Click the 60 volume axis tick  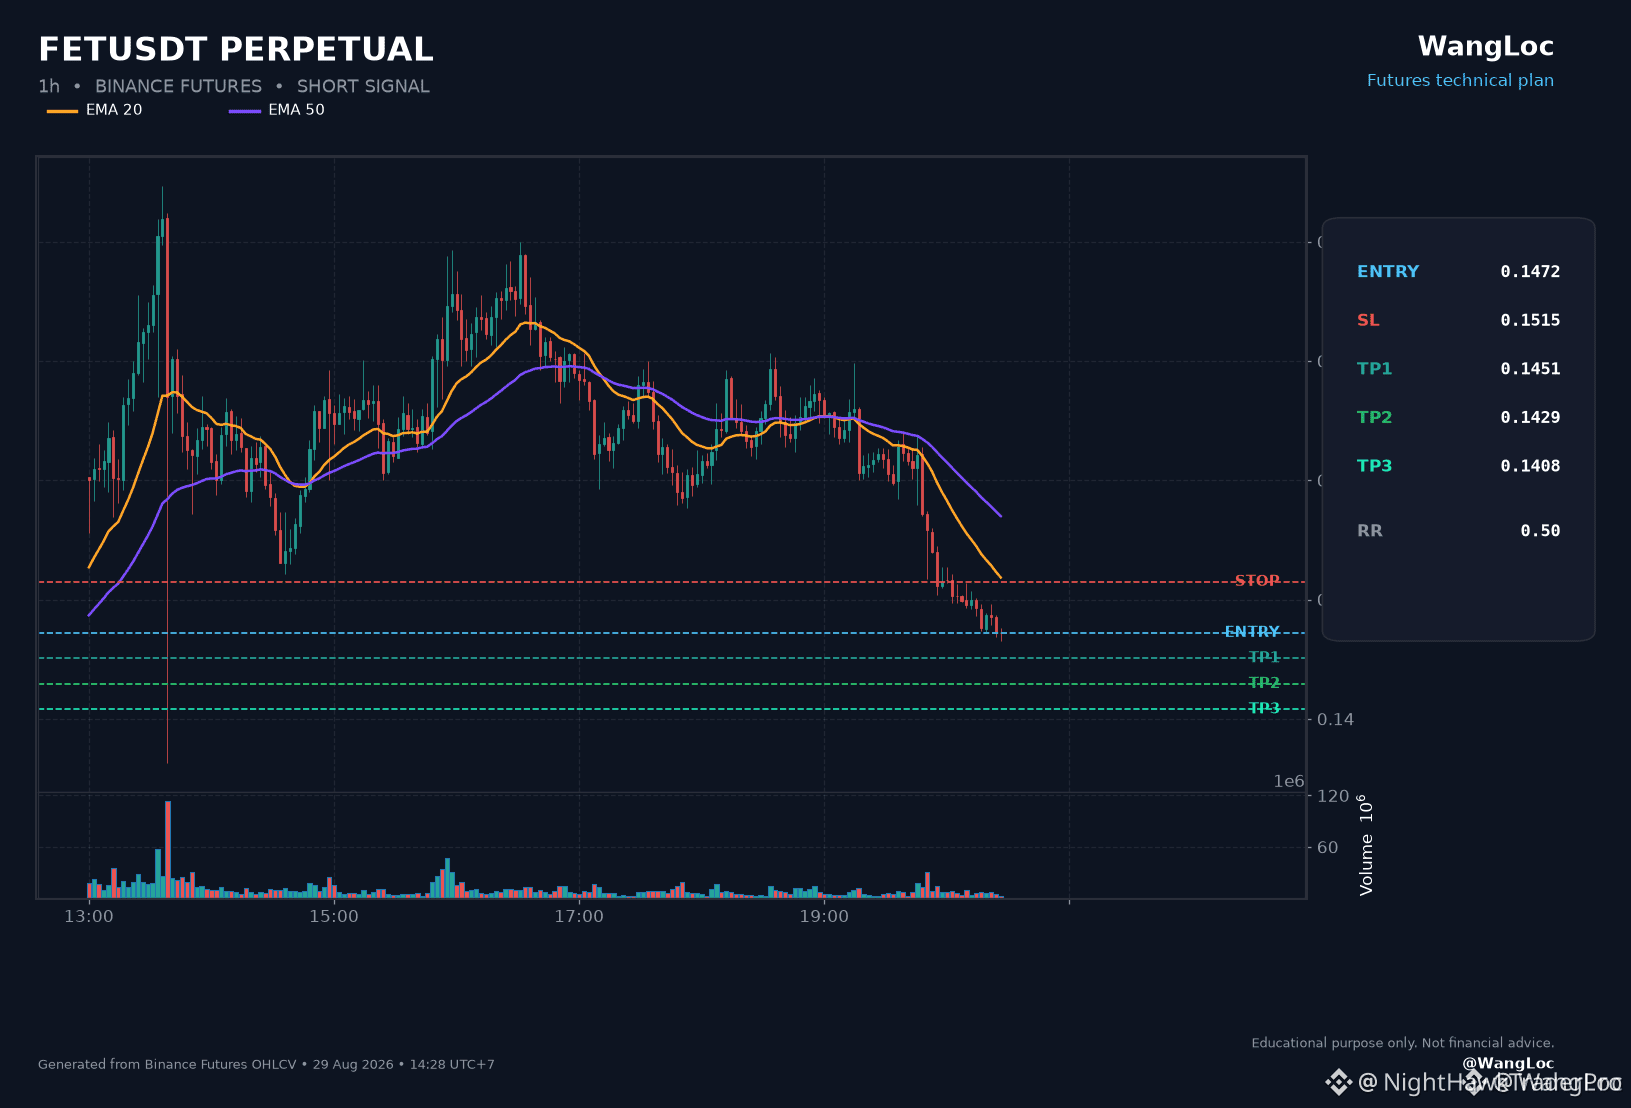tap(1328, 848)
